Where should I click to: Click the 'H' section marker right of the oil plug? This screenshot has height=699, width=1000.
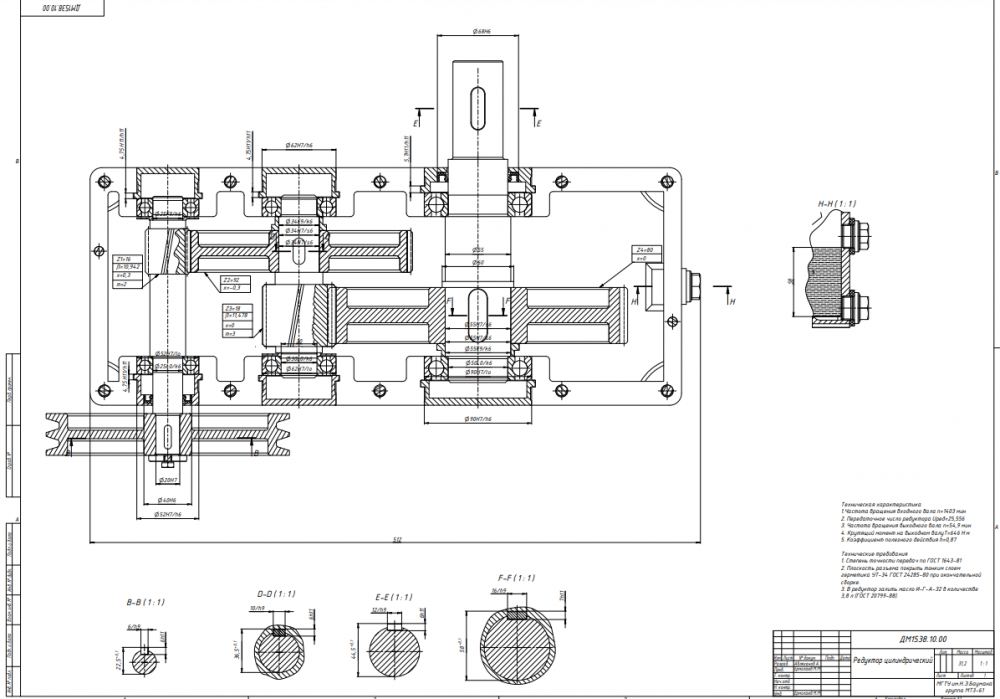[732, 302]
